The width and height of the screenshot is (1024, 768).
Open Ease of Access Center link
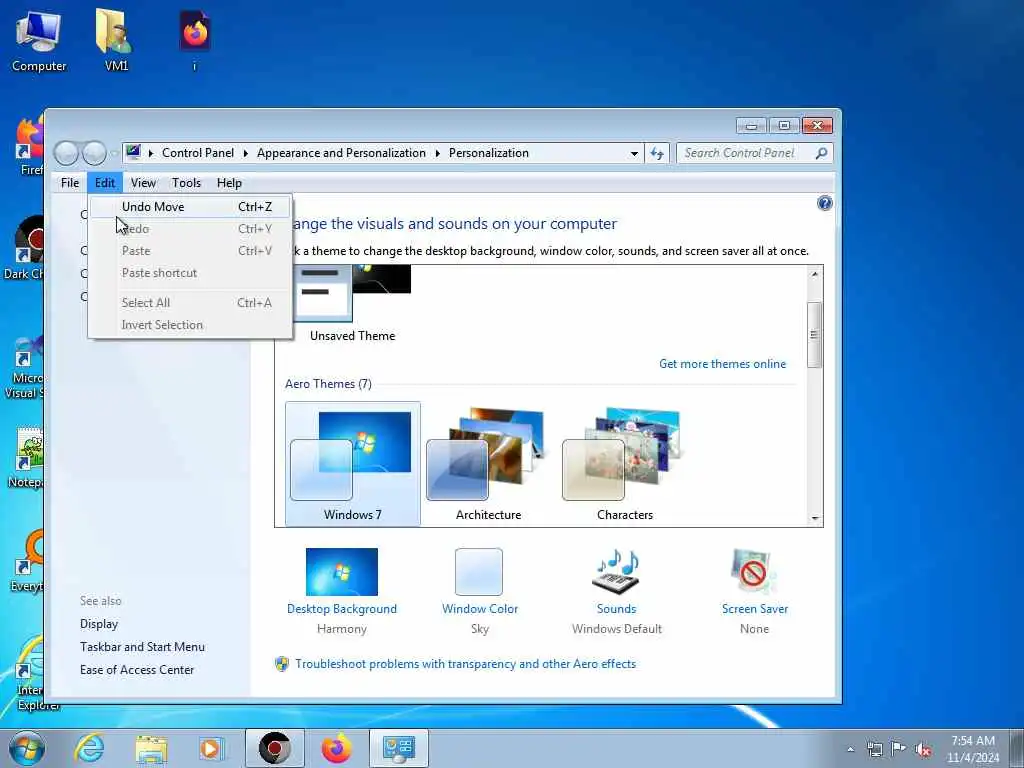(136, 669)
